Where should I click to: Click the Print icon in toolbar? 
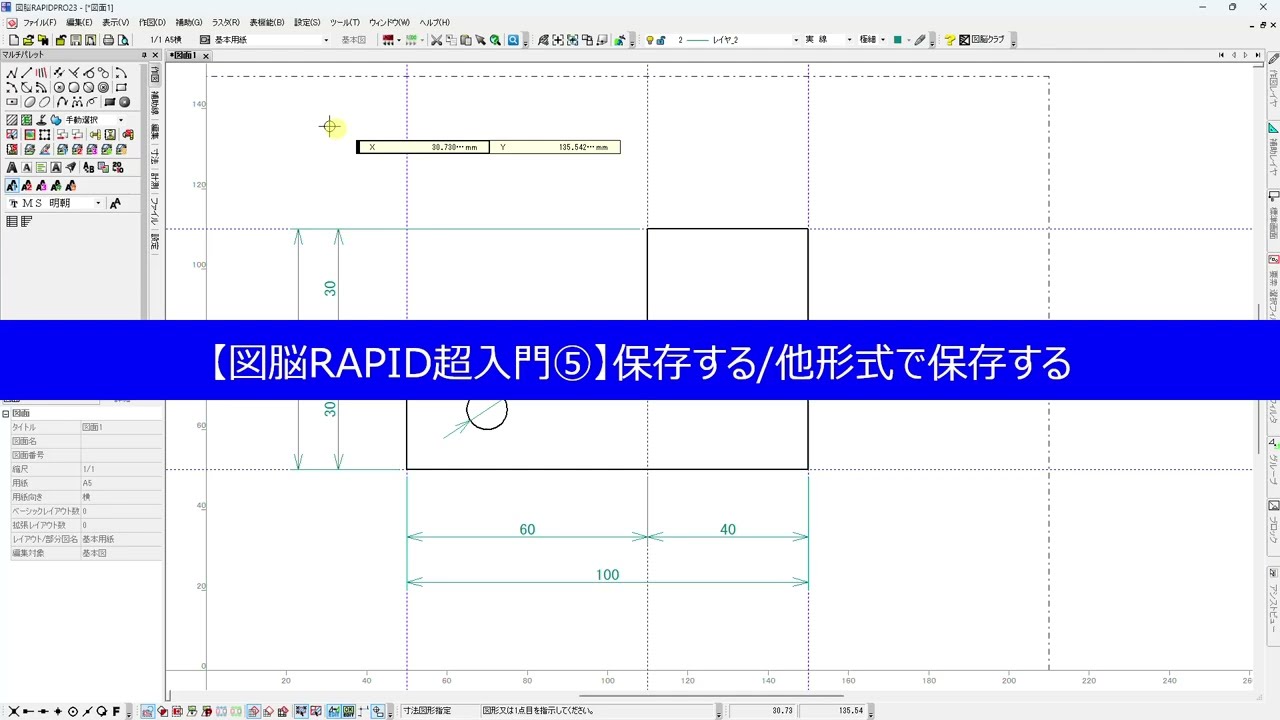pos(108,40)
